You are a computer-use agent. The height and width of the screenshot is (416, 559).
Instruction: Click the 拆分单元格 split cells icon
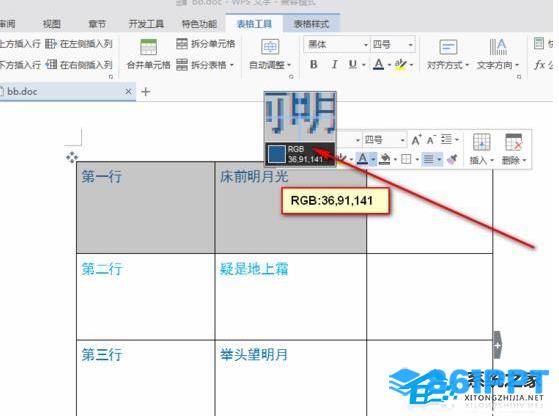click(x=182, y=44)
